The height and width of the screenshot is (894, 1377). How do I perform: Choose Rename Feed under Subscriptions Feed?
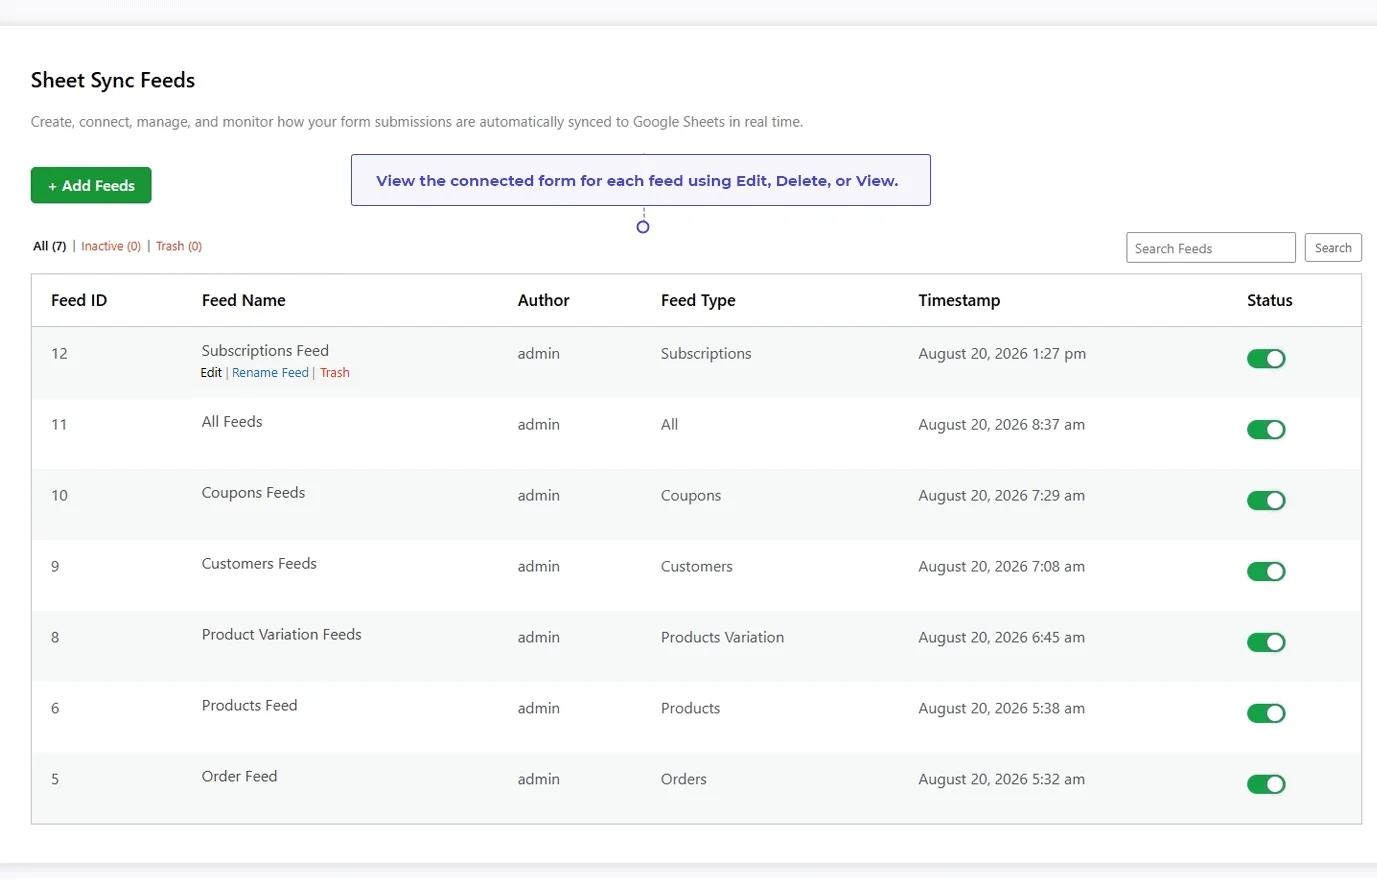click(x=270, y=373)
